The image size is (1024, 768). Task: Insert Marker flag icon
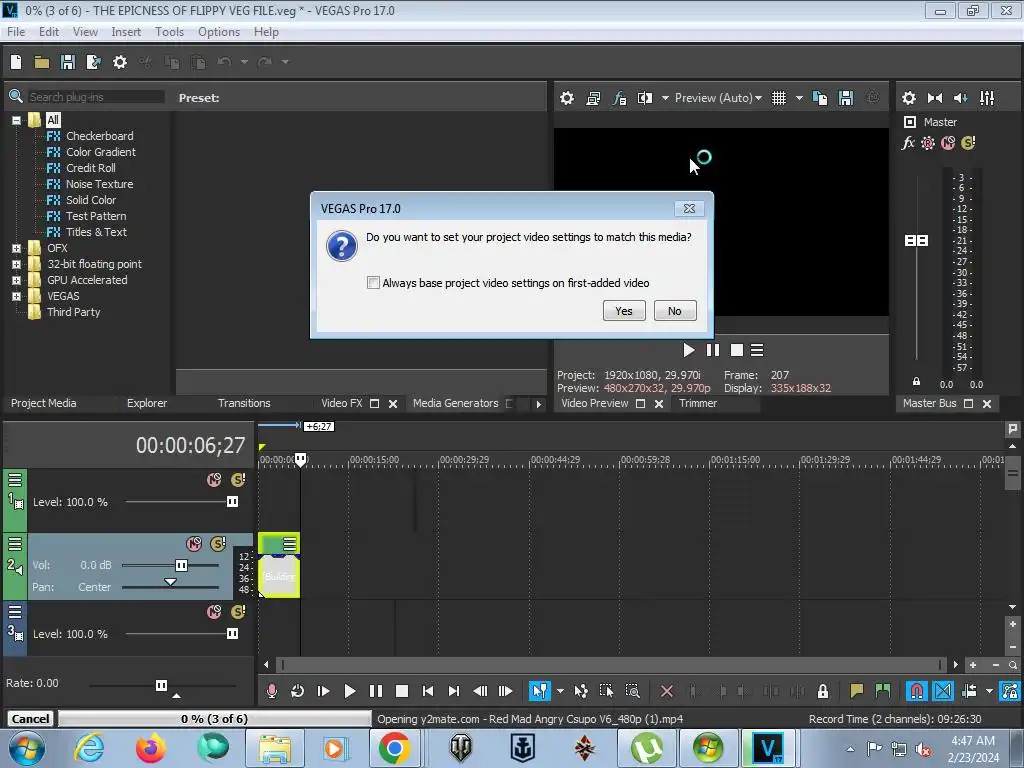pos(856,691)
